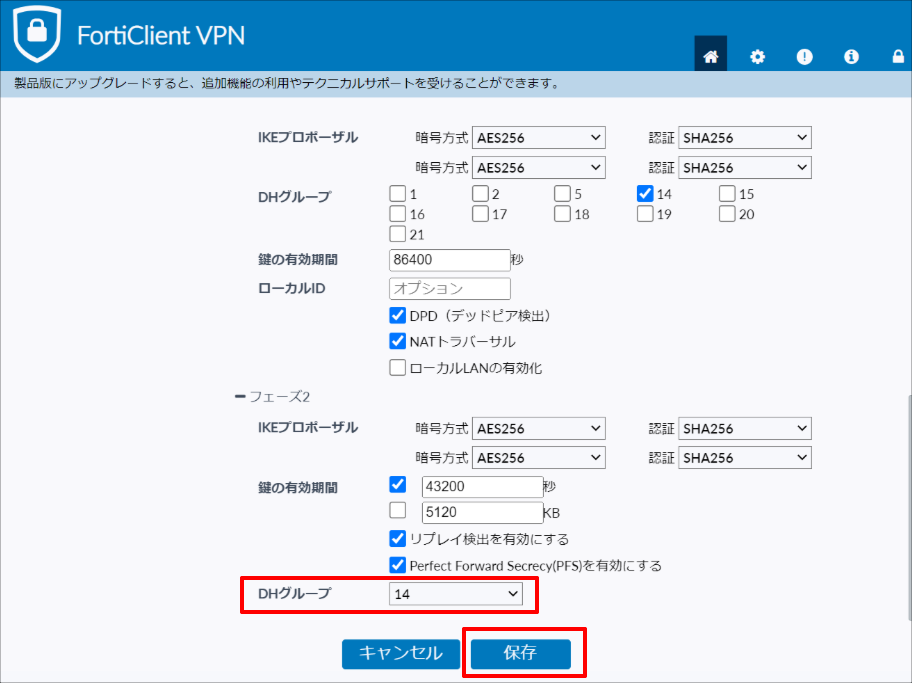912x683 pixels.
Task: Check DH group 19 checkbox
Action: click(x=644, y=214)
